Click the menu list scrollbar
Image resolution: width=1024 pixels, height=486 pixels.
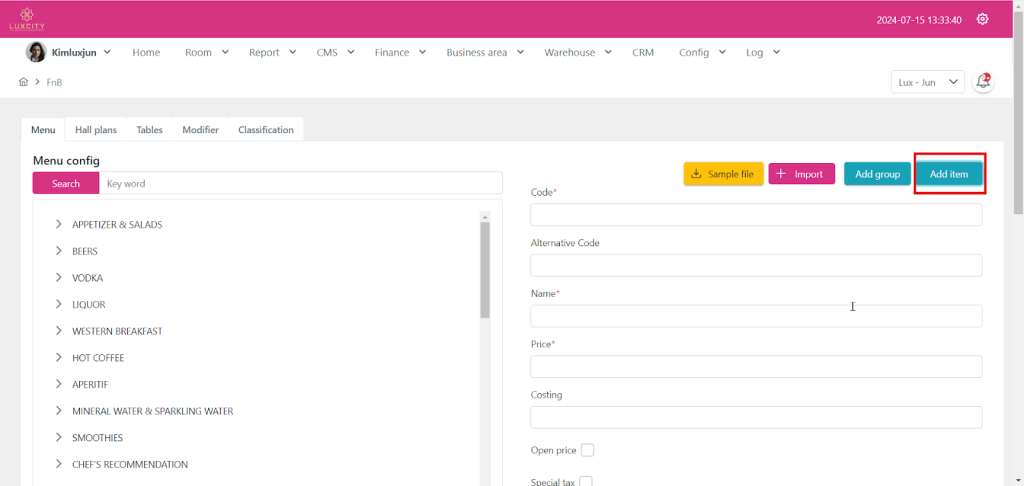point(485,270)
